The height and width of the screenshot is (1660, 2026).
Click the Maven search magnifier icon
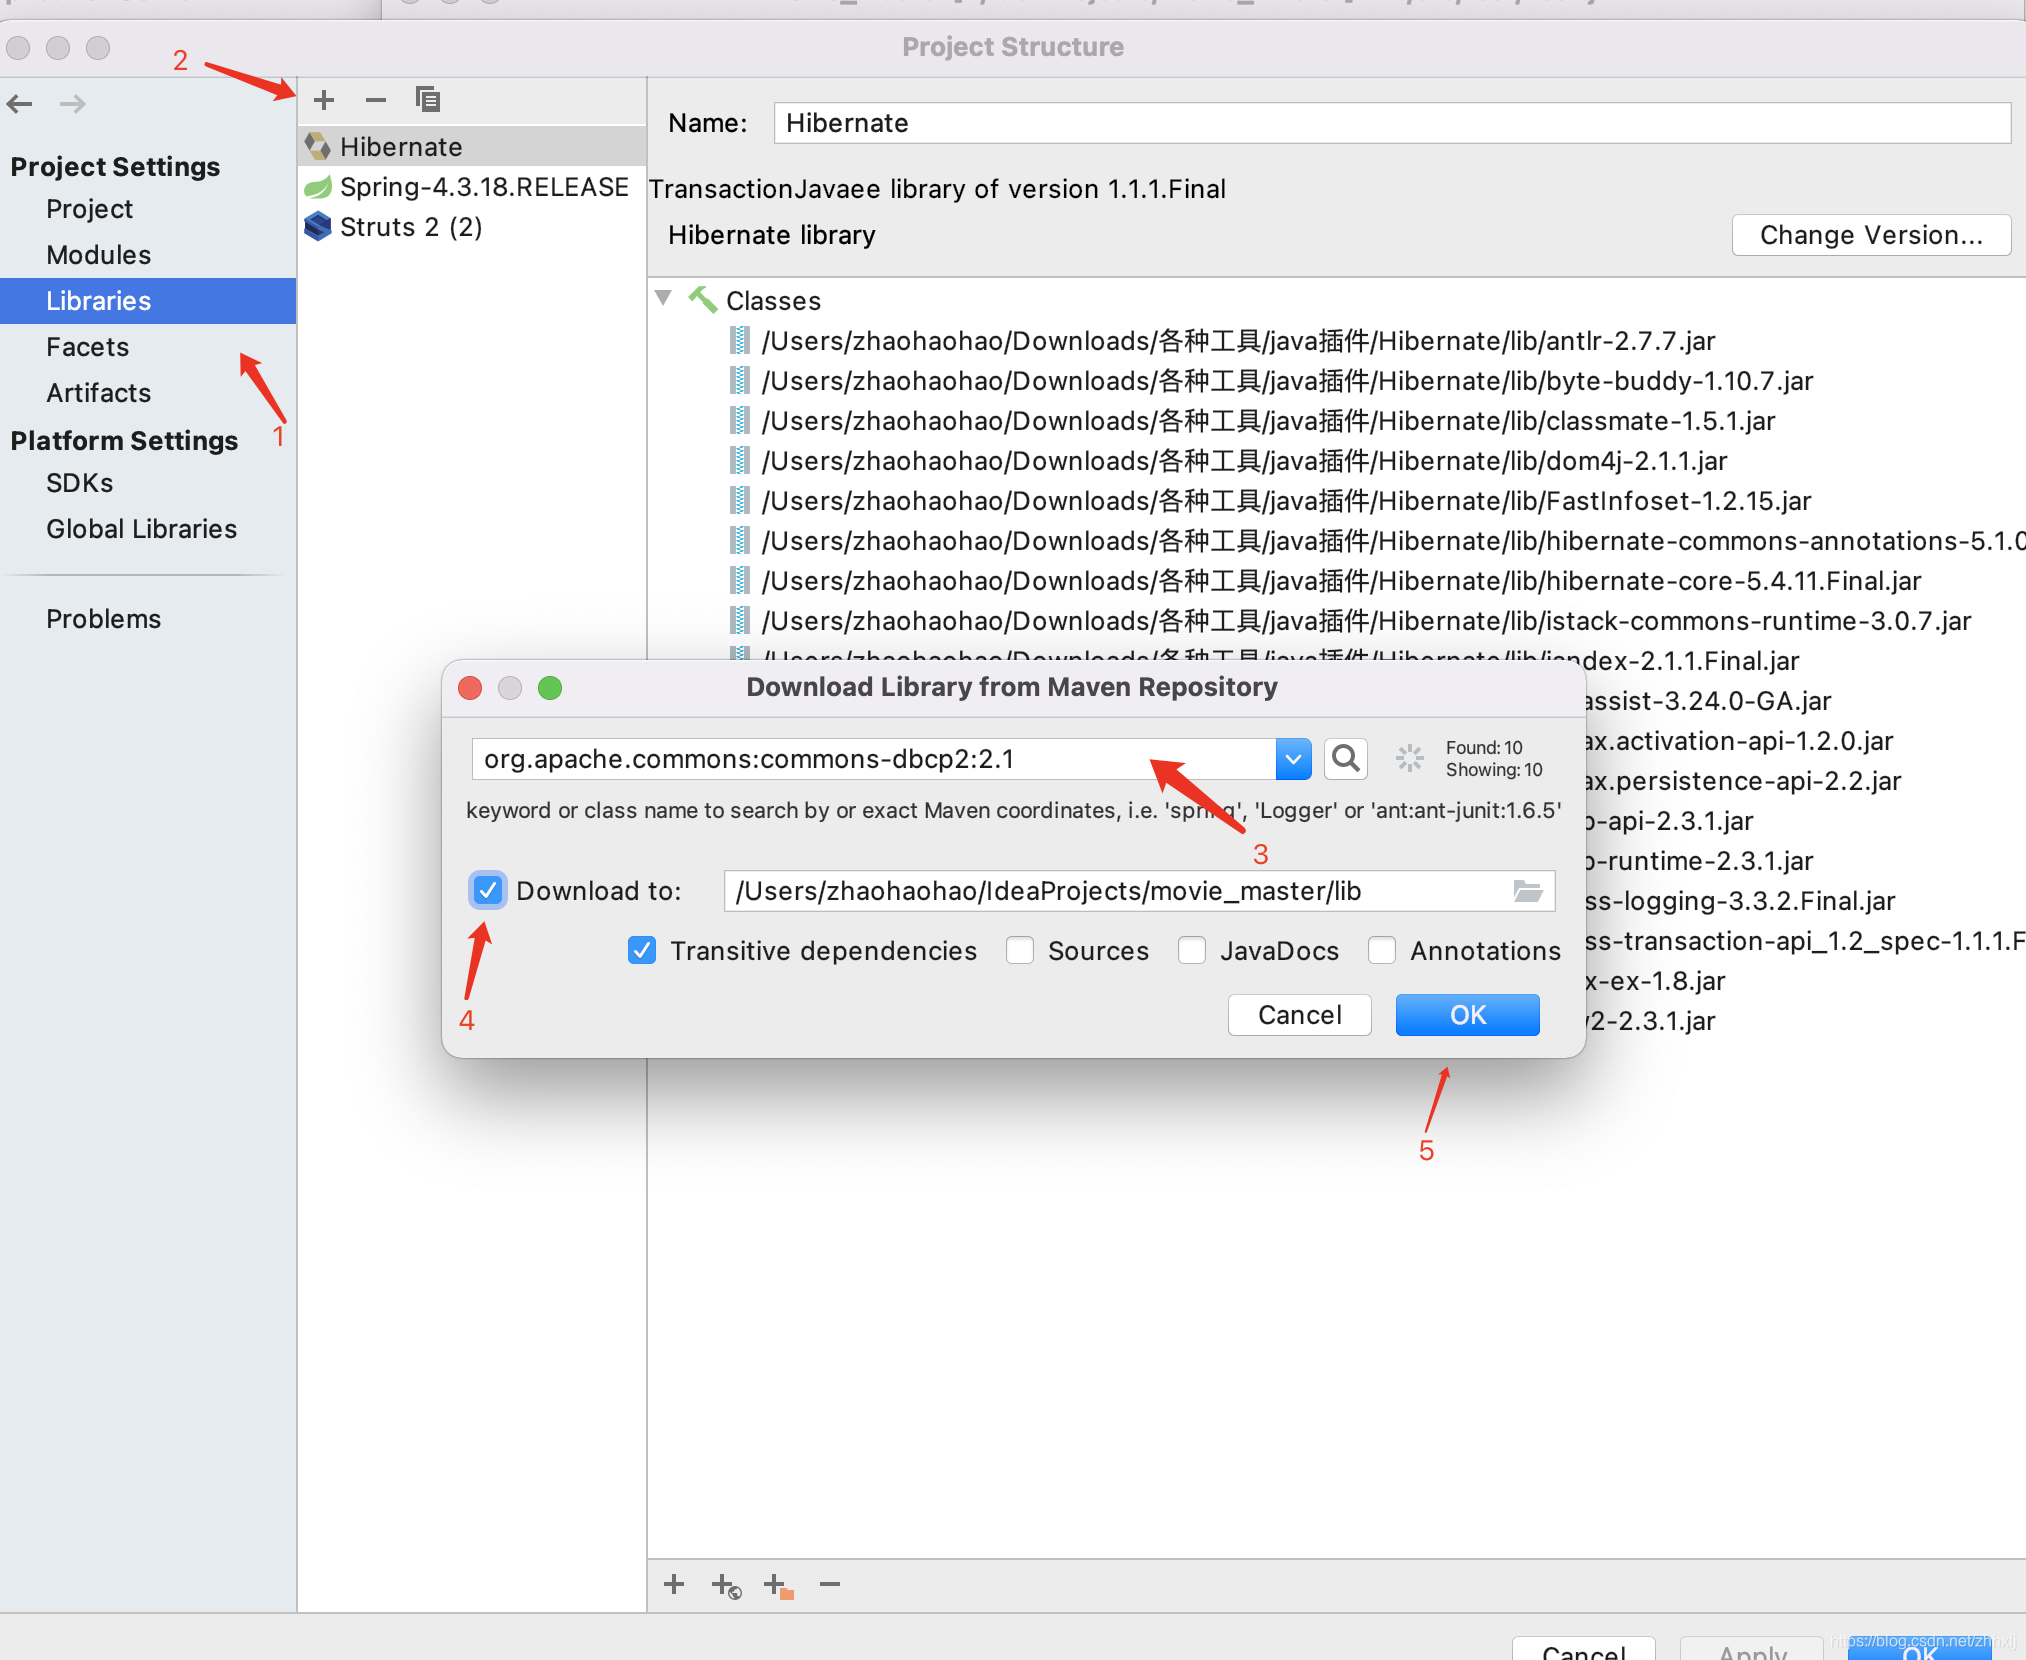1345,759
